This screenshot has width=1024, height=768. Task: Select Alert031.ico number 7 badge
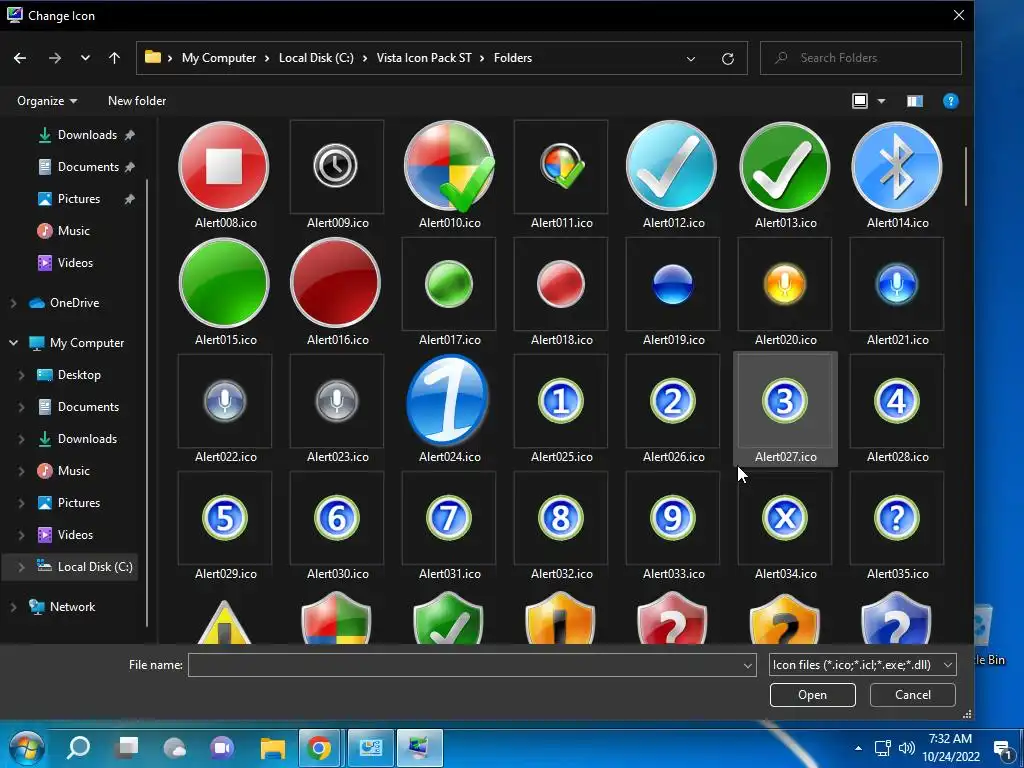449,517
